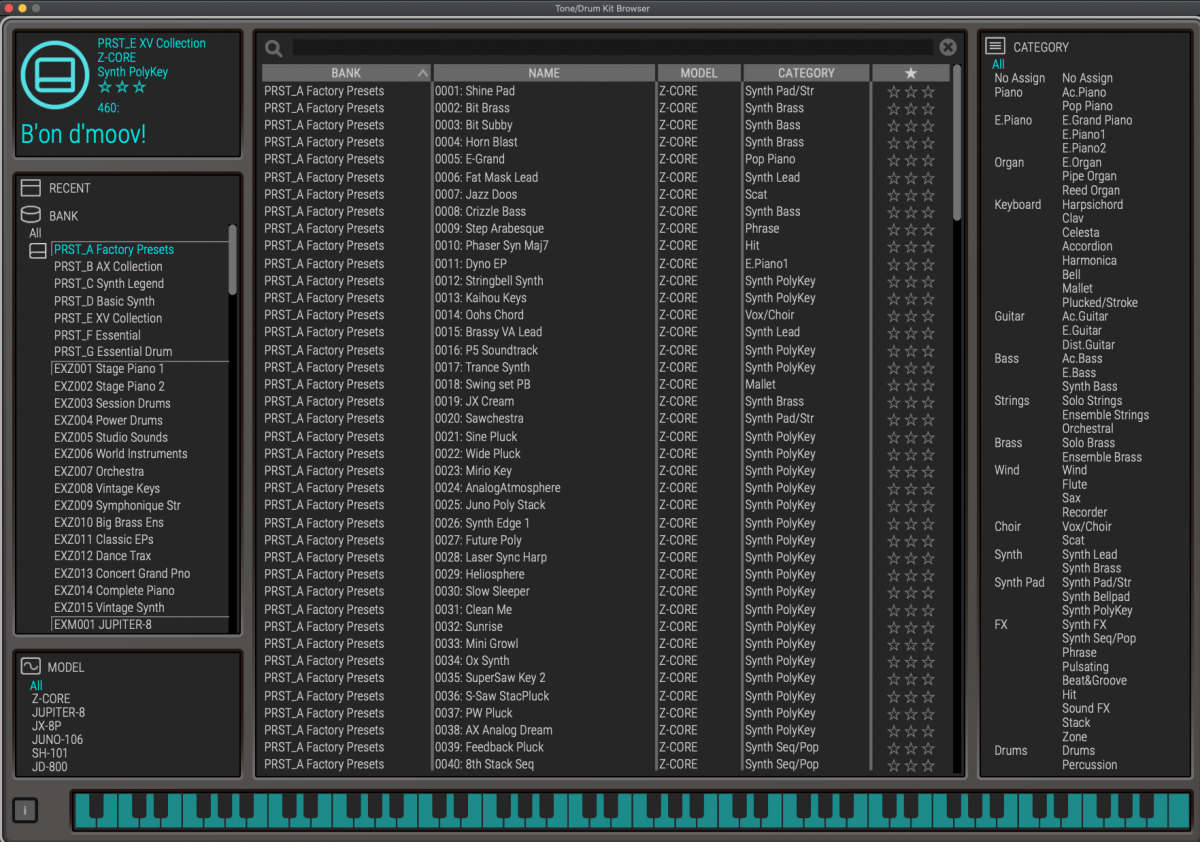1200x842 pixels.
Task: Click the MODEL waveform icon
Action: (31, 667)
